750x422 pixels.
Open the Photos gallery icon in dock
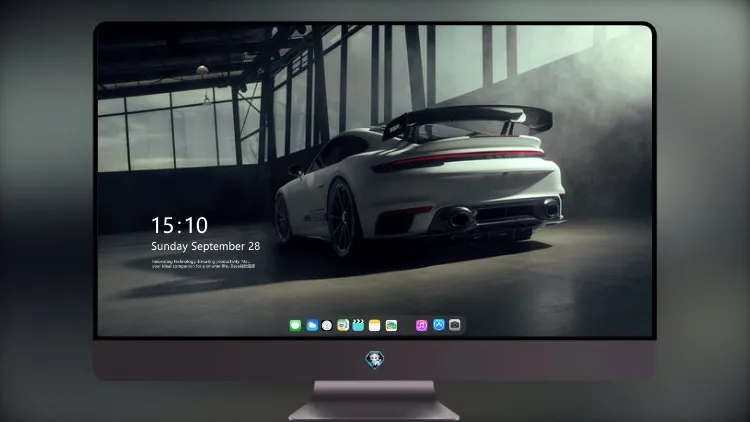point(391,325)
